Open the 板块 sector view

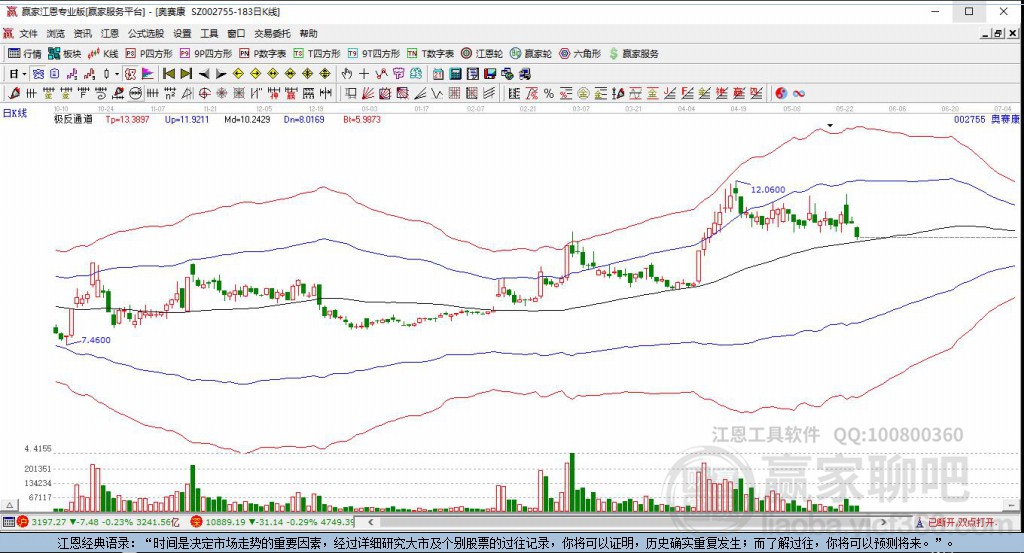pos(65,54)
